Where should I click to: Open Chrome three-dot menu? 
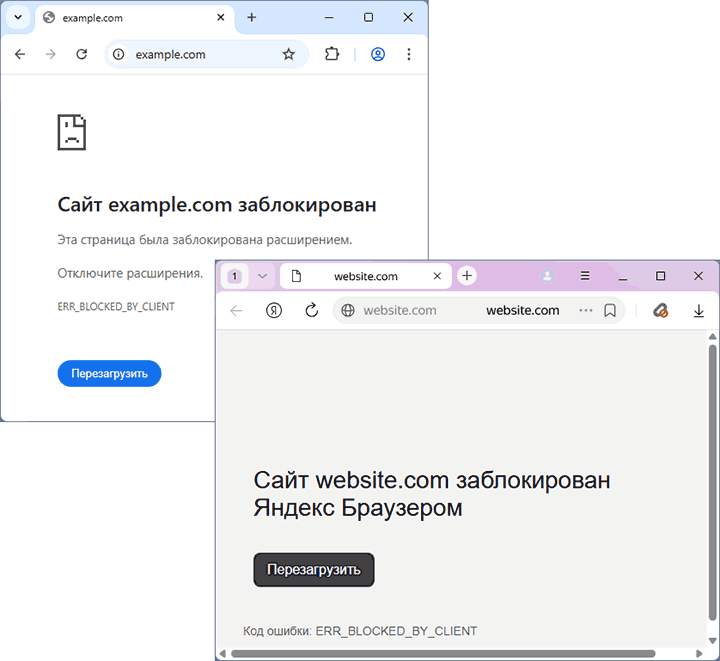click(409, 54)
